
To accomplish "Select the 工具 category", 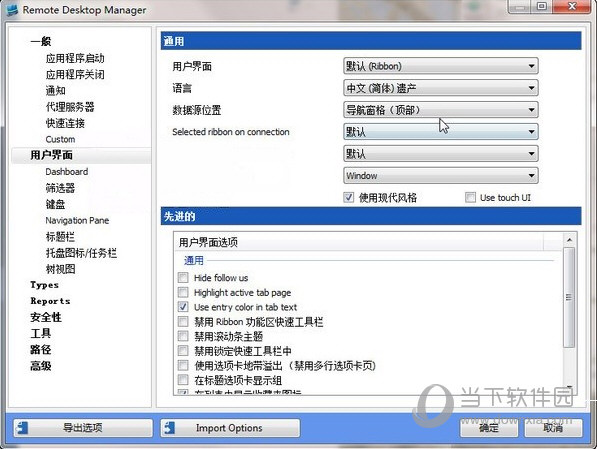I will coord(40,334).
